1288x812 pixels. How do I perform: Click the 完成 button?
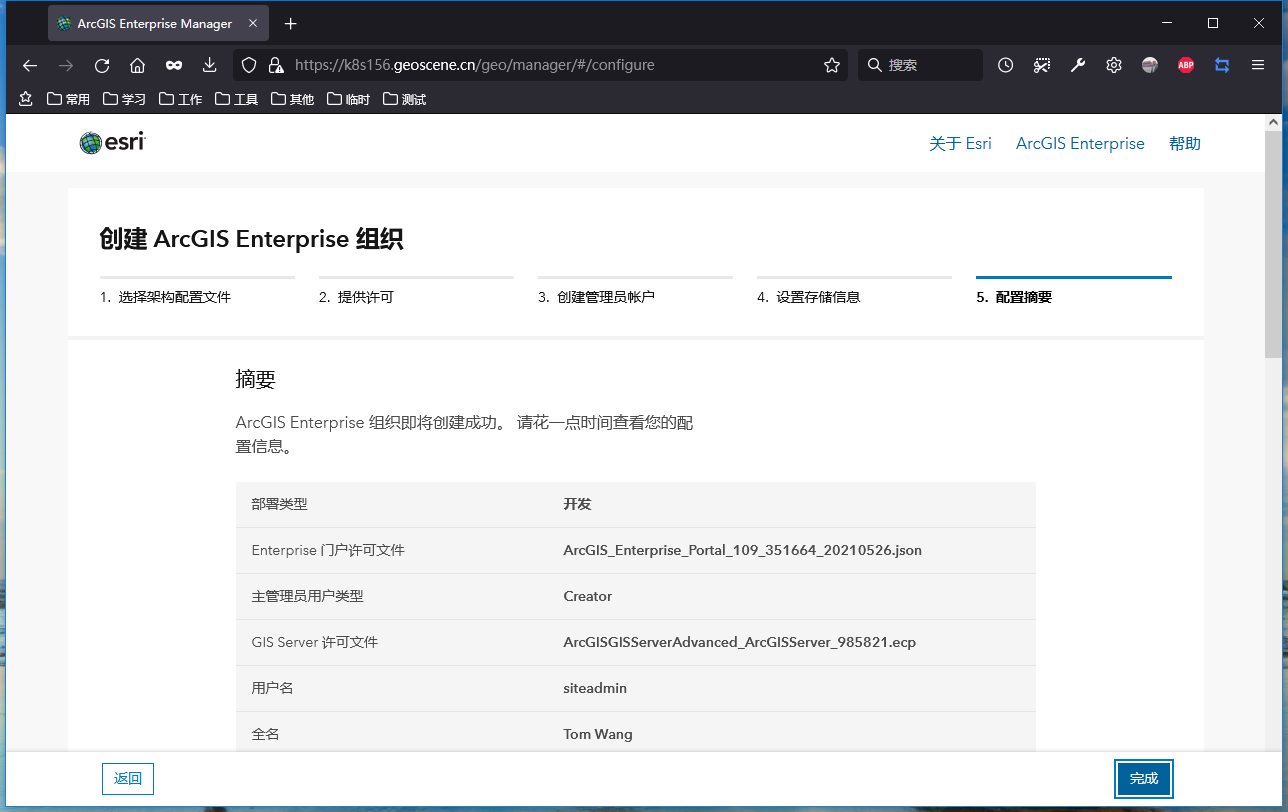pyautogui.click(x=1144, y=778)
